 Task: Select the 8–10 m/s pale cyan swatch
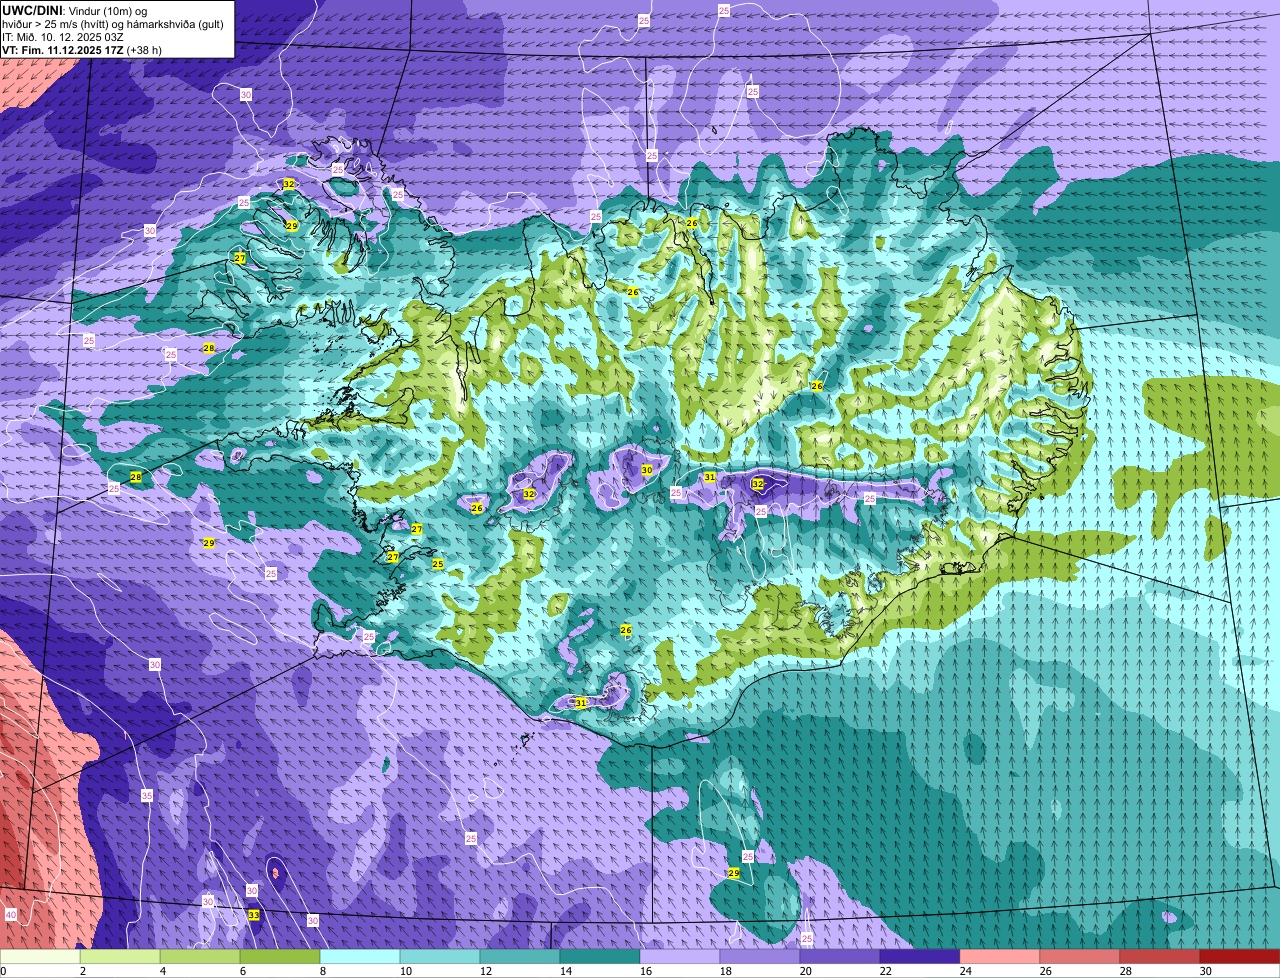pos(360,956)
